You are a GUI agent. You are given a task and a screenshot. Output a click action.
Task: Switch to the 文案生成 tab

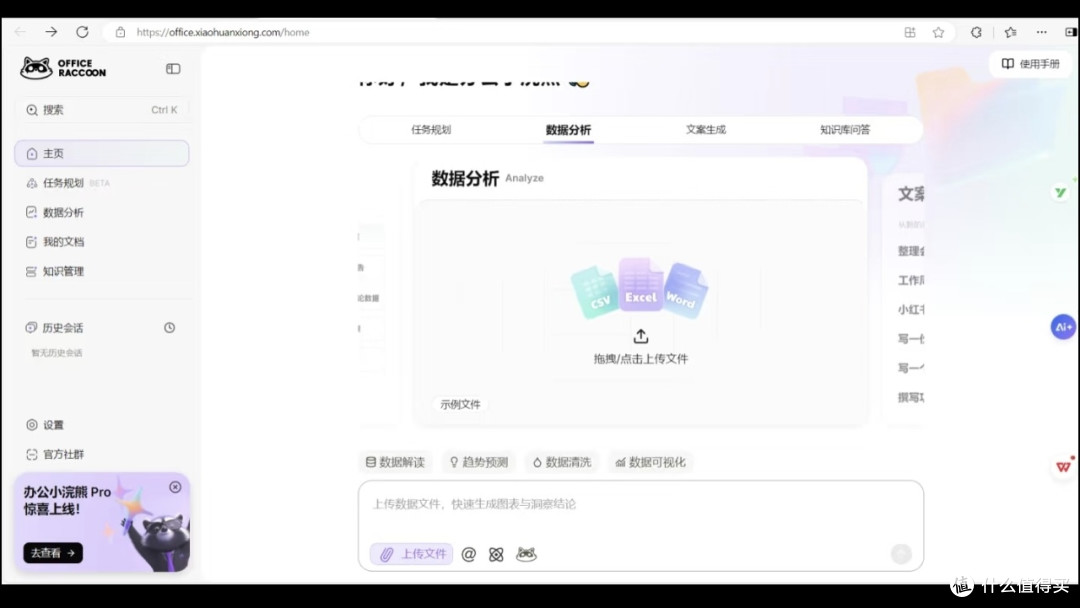click(x=705, y=129)
